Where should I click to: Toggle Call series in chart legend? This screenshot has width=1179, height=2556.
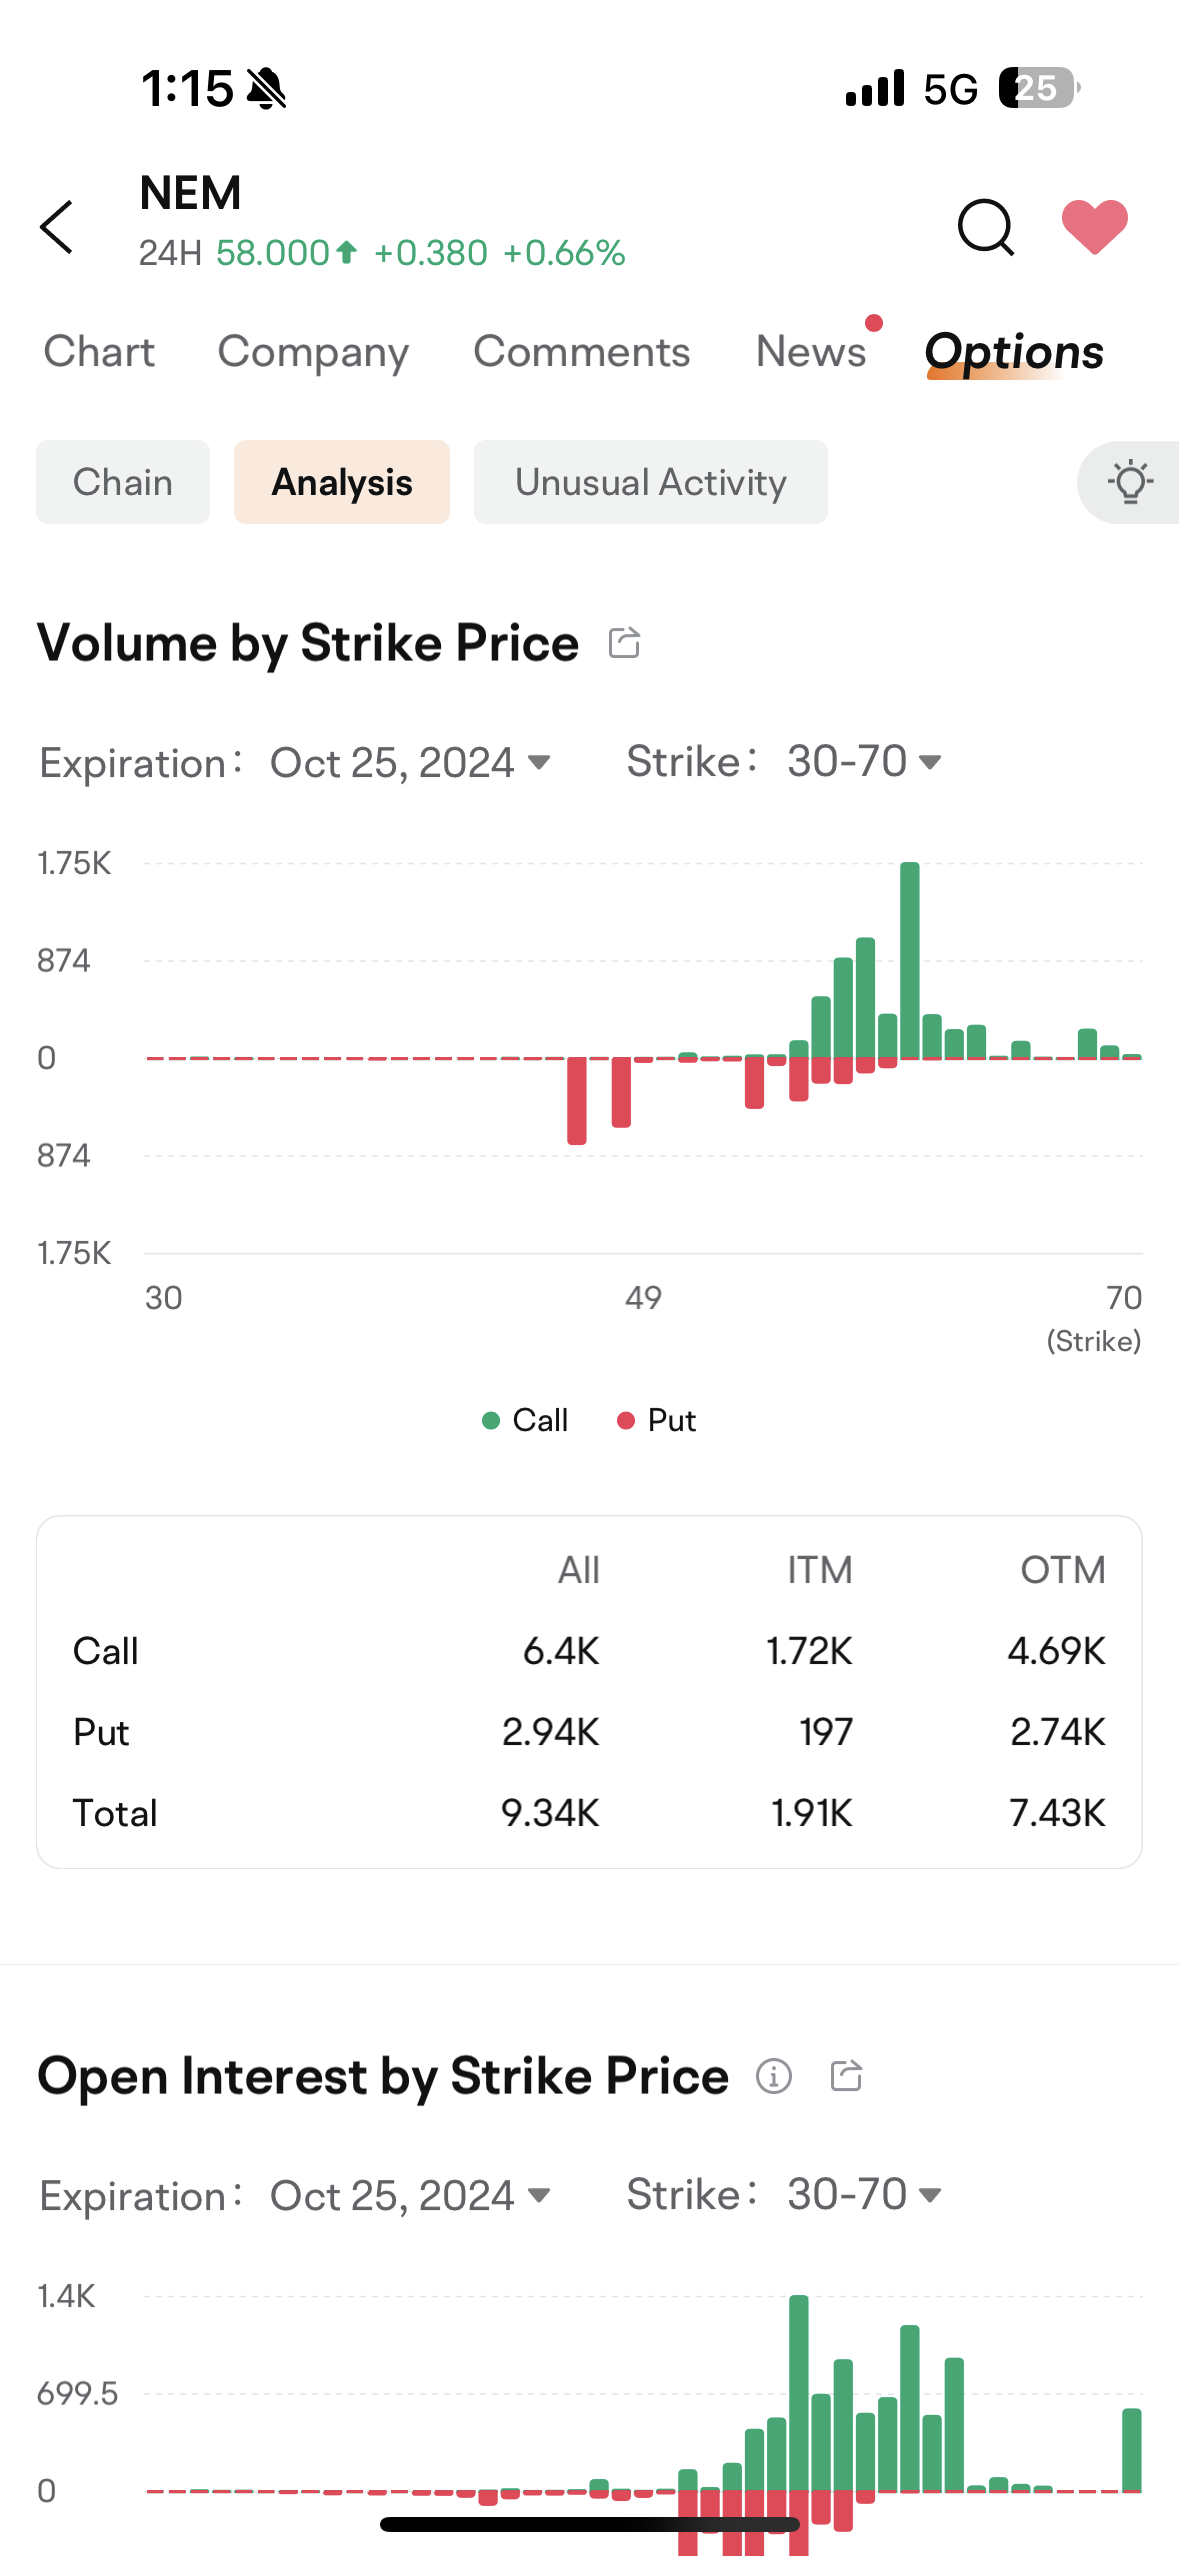525,1420
